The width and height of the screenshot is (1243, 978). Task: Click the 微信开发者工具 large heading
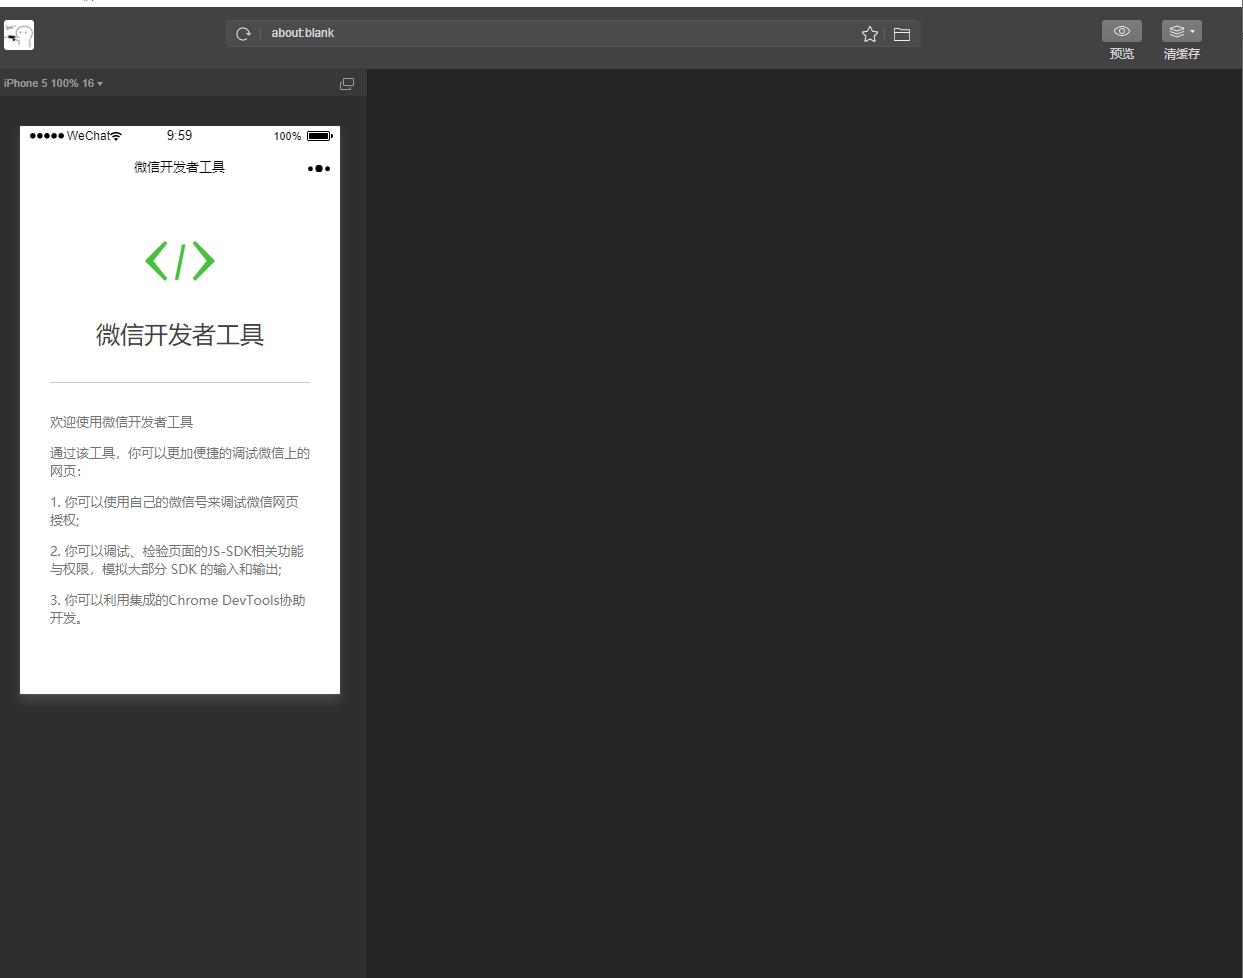[180, 335]
